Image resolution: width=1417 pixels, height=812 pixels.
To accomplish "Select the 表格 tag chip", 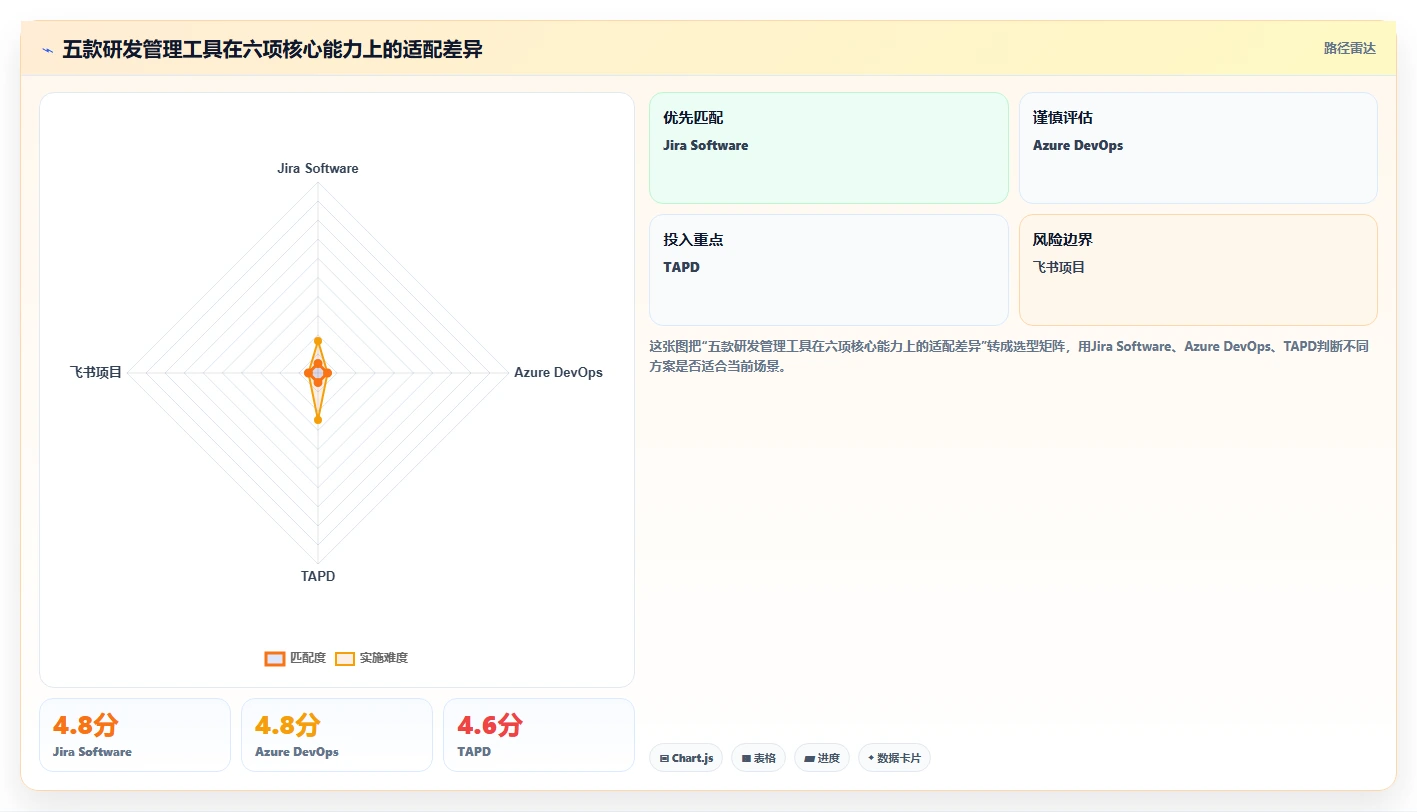I will 759,758.
